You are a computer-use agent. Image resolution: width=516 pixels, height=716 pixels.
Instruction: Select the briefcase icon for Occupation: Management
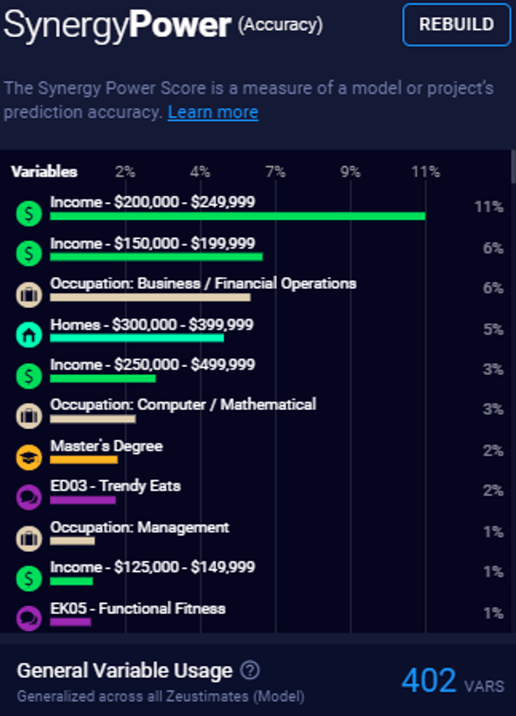click(29, 538)
